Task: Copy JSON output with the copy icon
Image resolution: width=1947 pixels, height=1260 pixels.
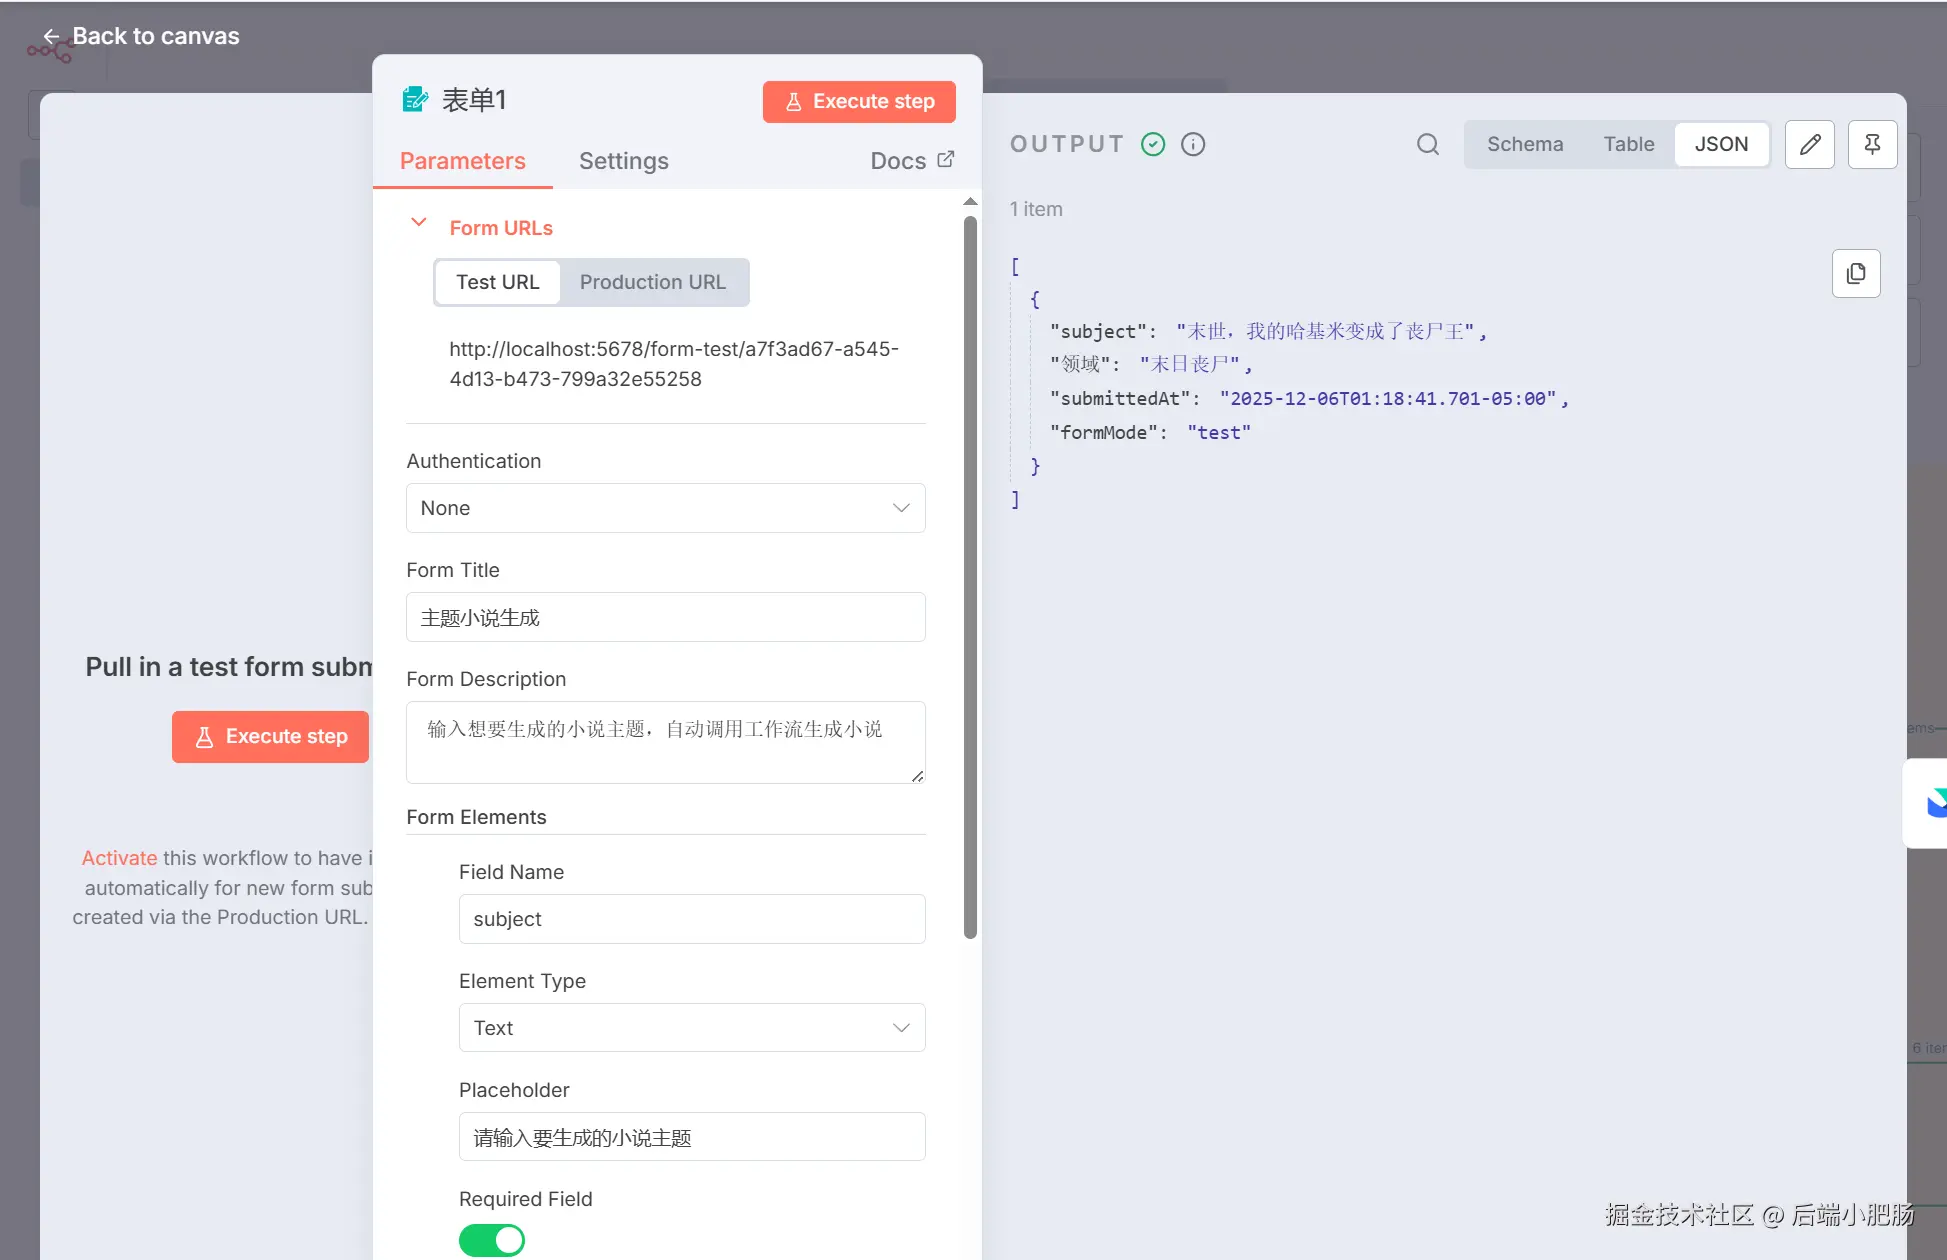Action: 1855,273
